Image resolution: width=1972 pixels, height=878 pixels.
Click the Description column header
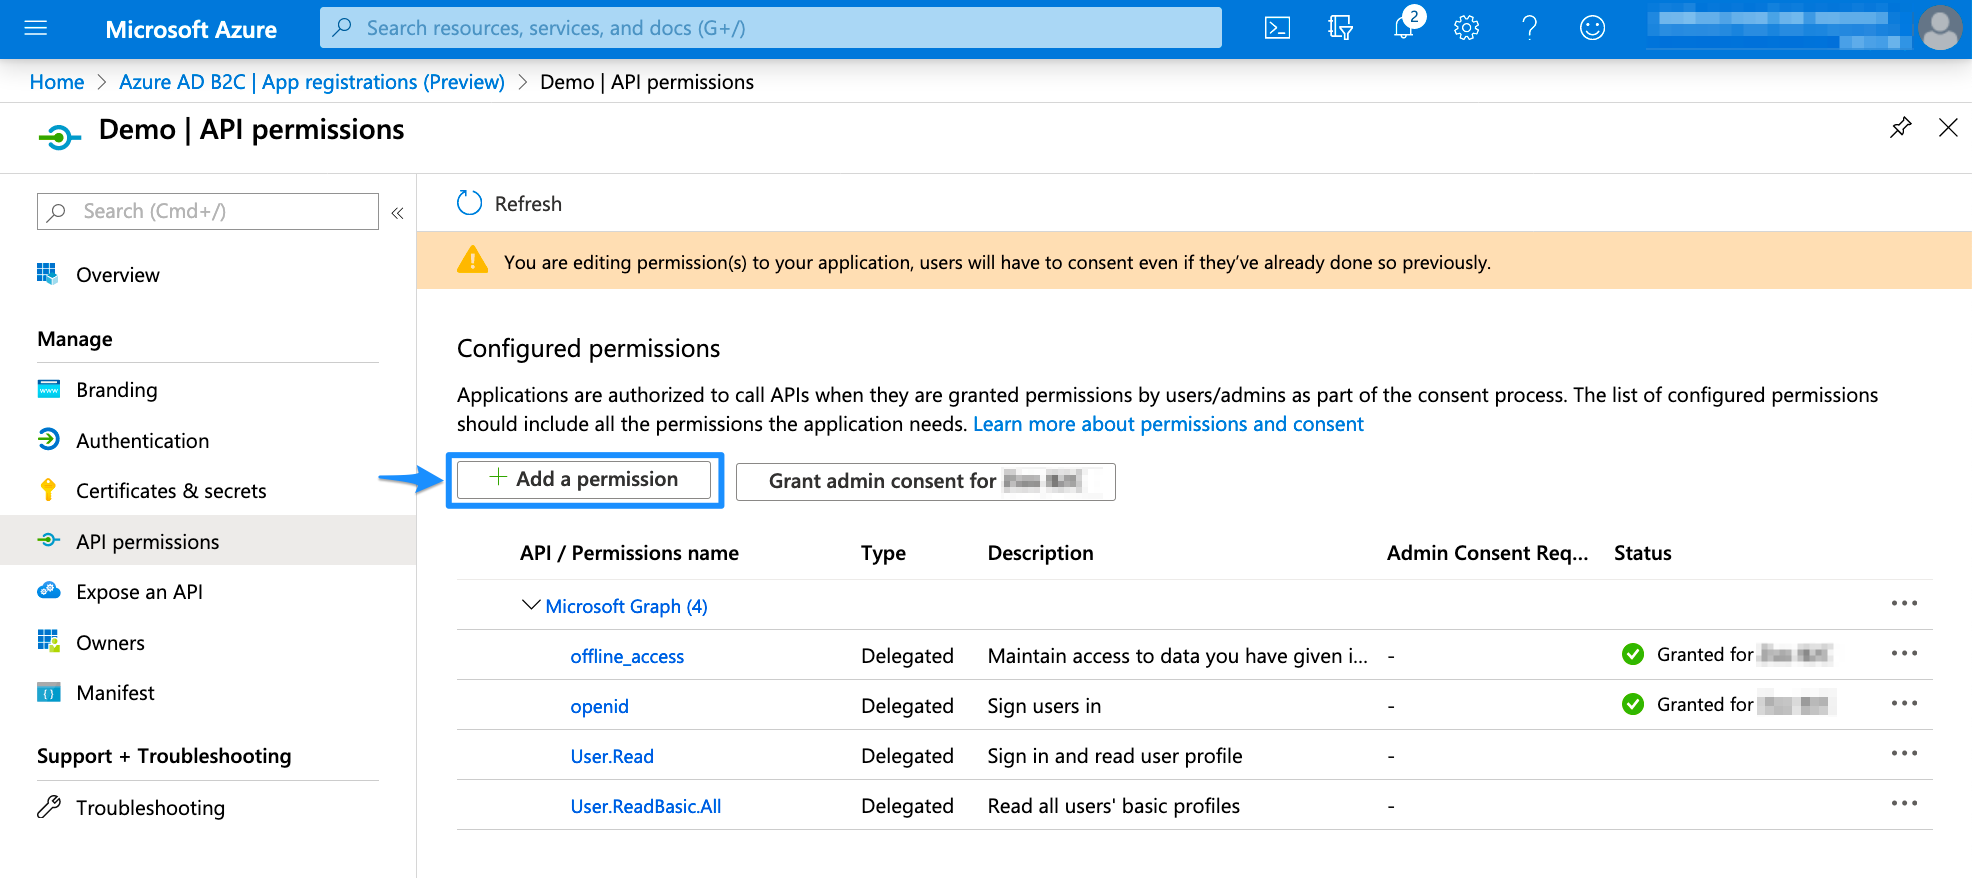pos(1040,553)
